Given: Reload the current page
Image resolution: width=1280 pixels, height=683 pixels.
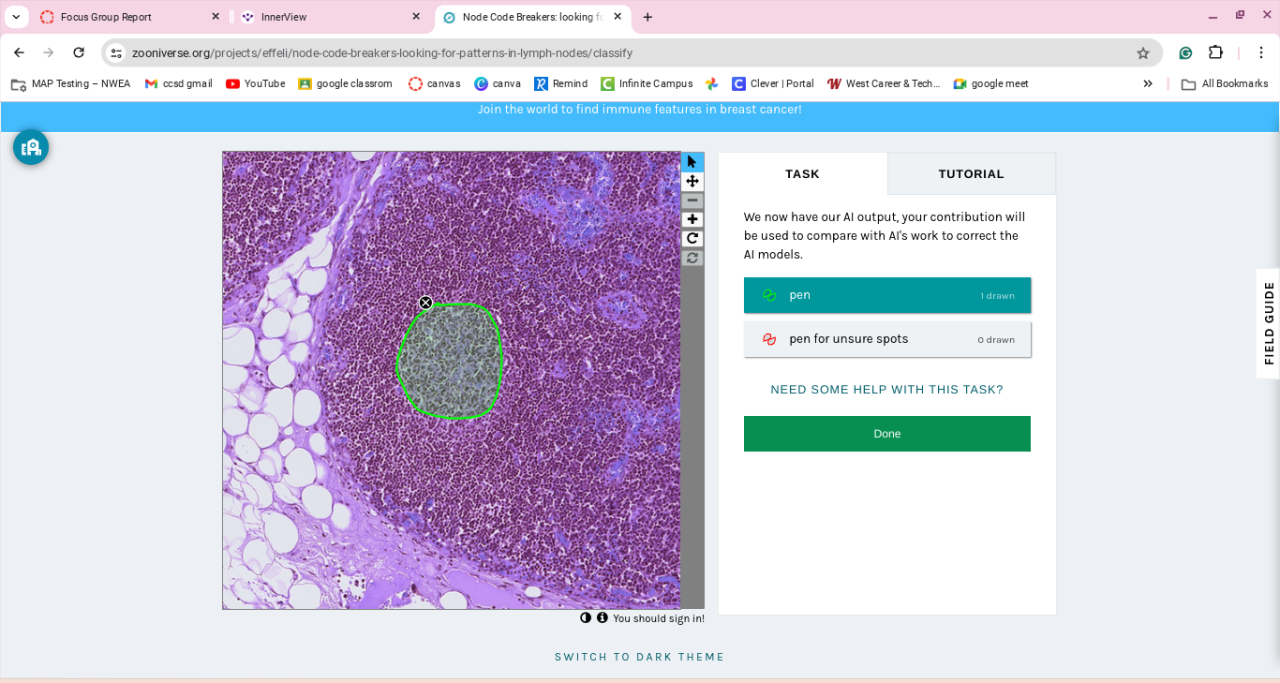Looking at the screenshot, I should (x=79, y=53).
